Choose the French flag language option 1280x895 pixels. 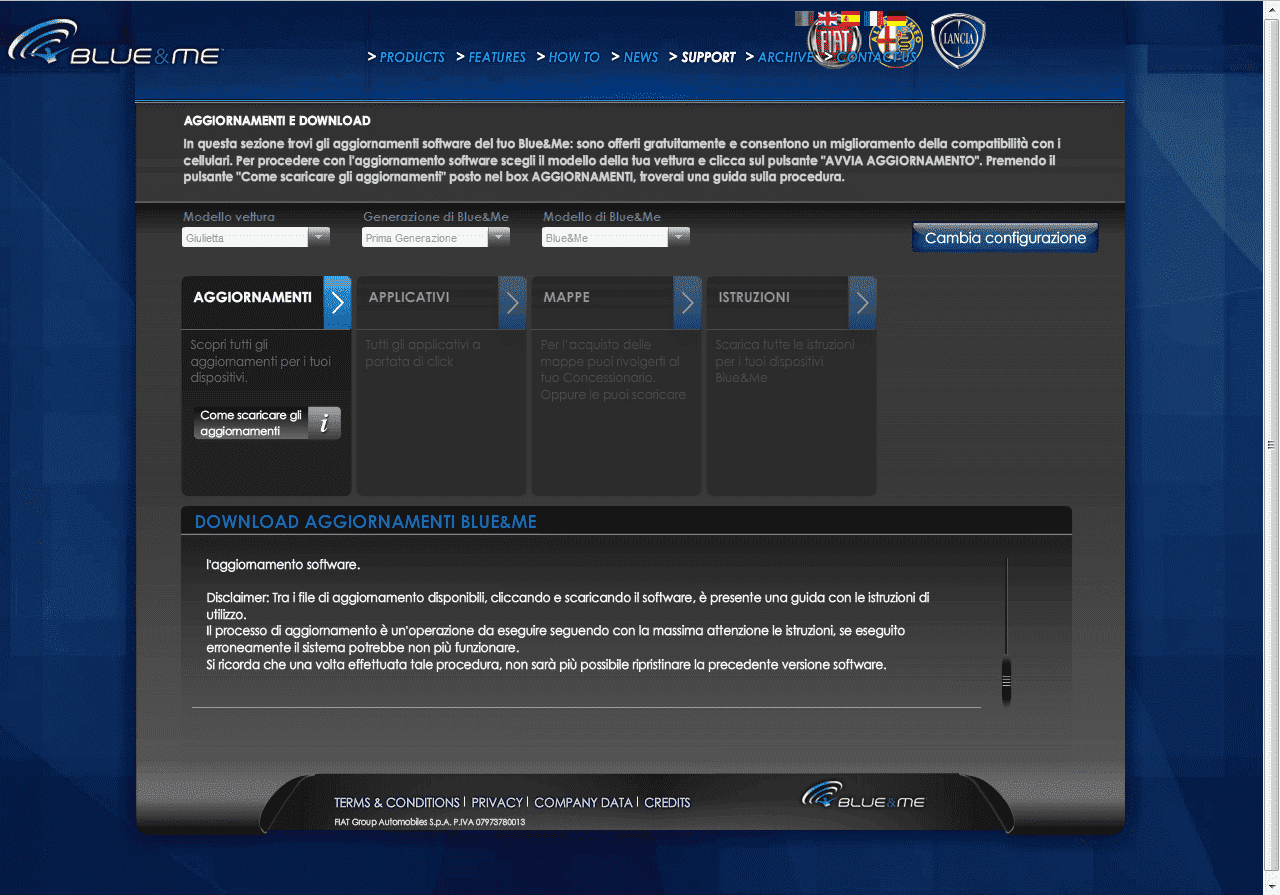(873, 18)
